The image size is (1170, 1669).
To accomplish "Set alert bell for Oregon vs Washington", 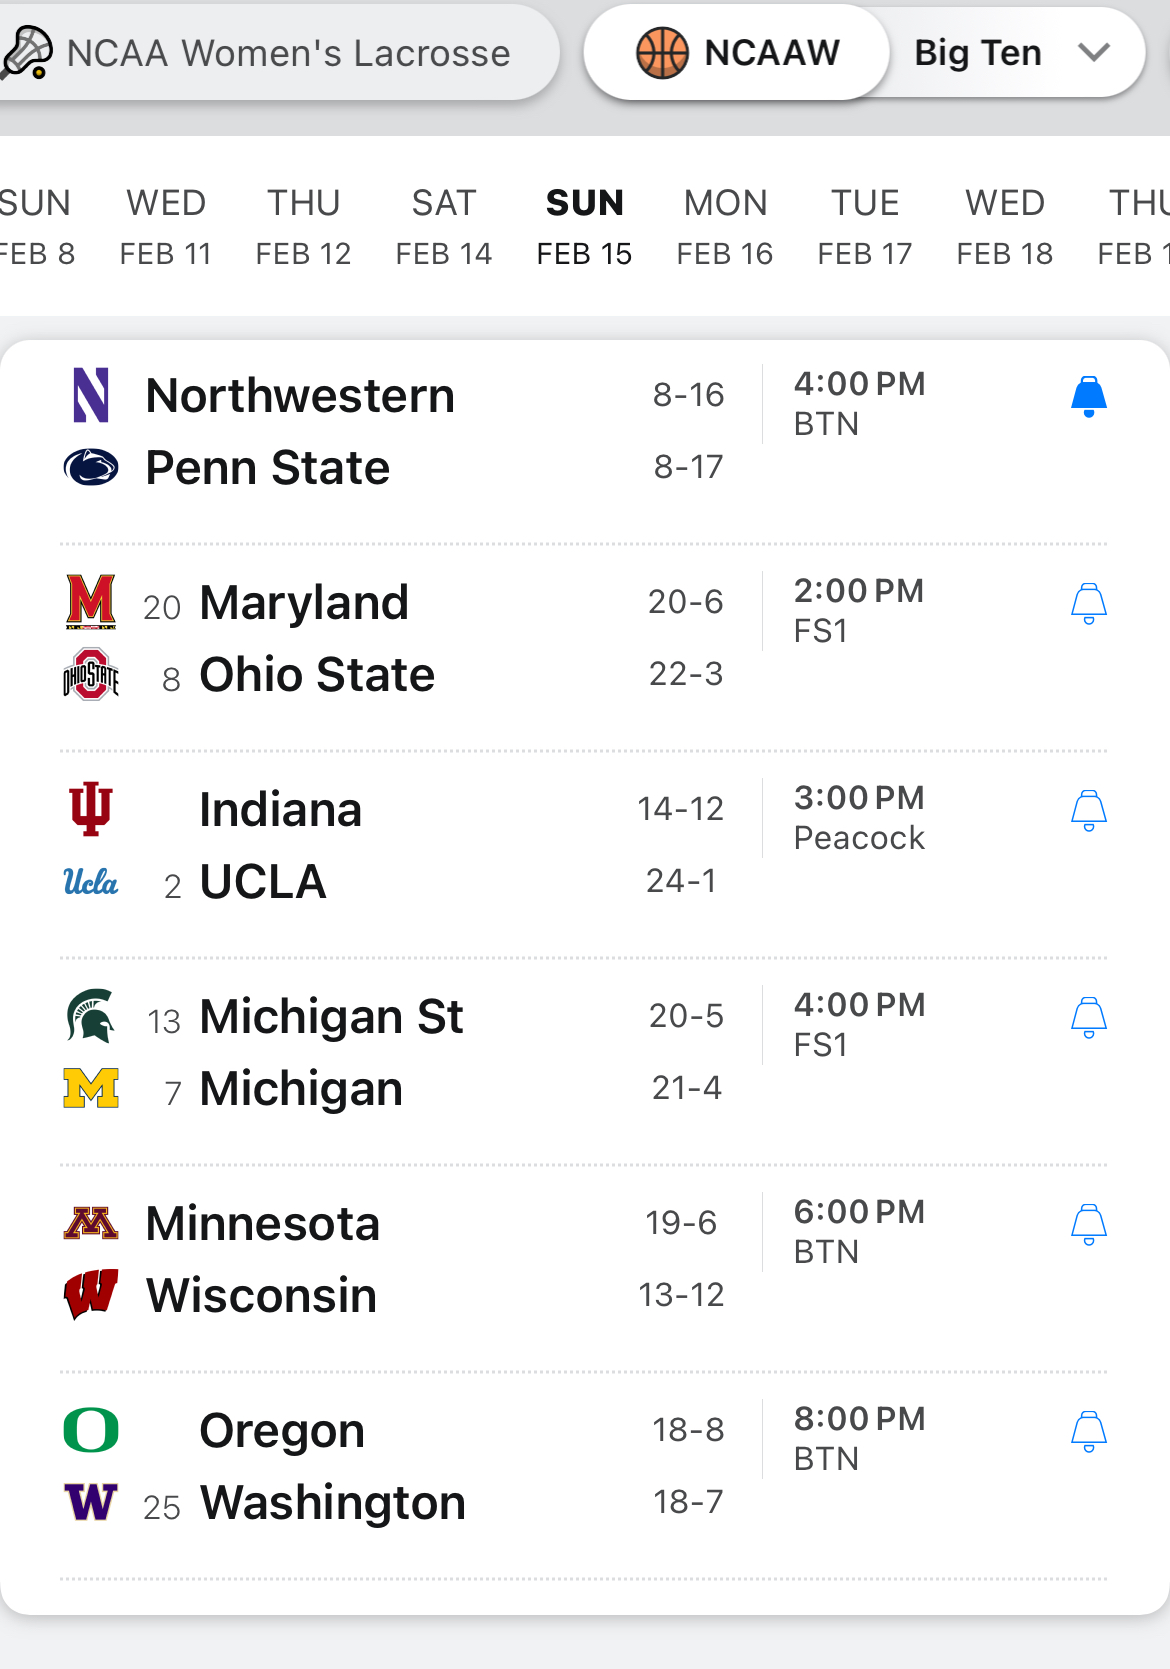I will tap(1088, 1432).
